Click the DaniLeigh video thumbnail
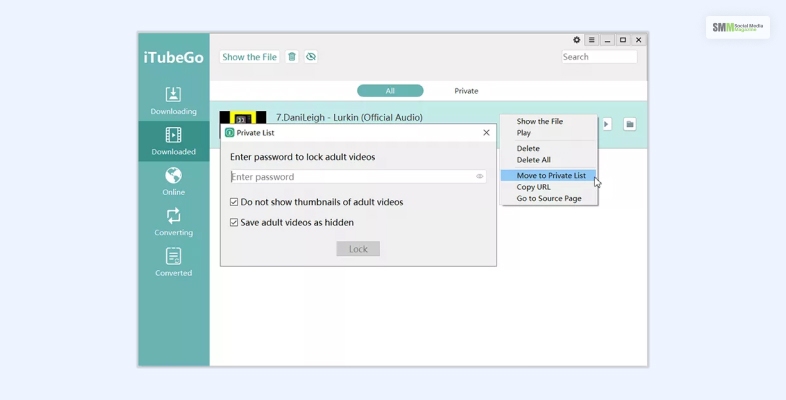Viewport: 786px width, 400px height. pyautogui.click(x=243, y=118)
